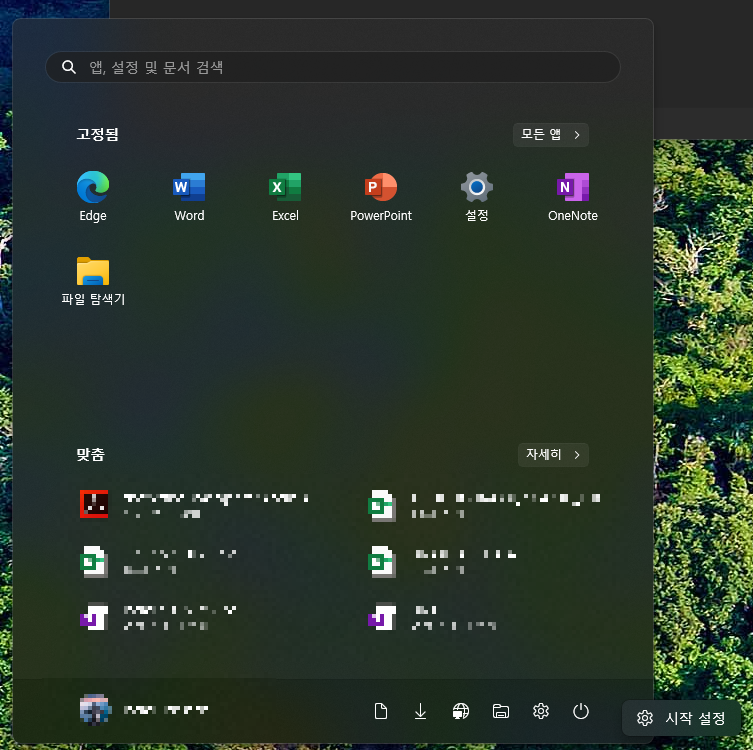Open the Network globe icon

[461, 711]
